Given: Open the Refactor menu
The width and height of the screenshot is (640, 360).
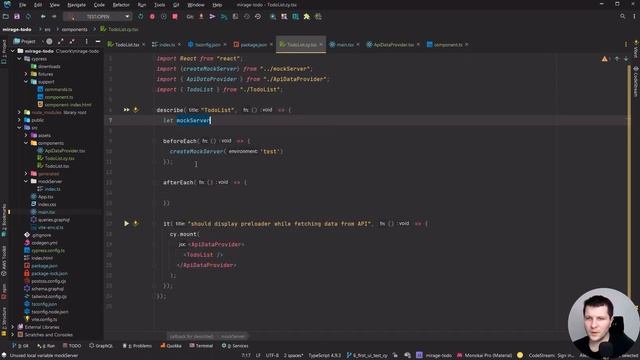Looking at the screenshot, I should 121,5.
